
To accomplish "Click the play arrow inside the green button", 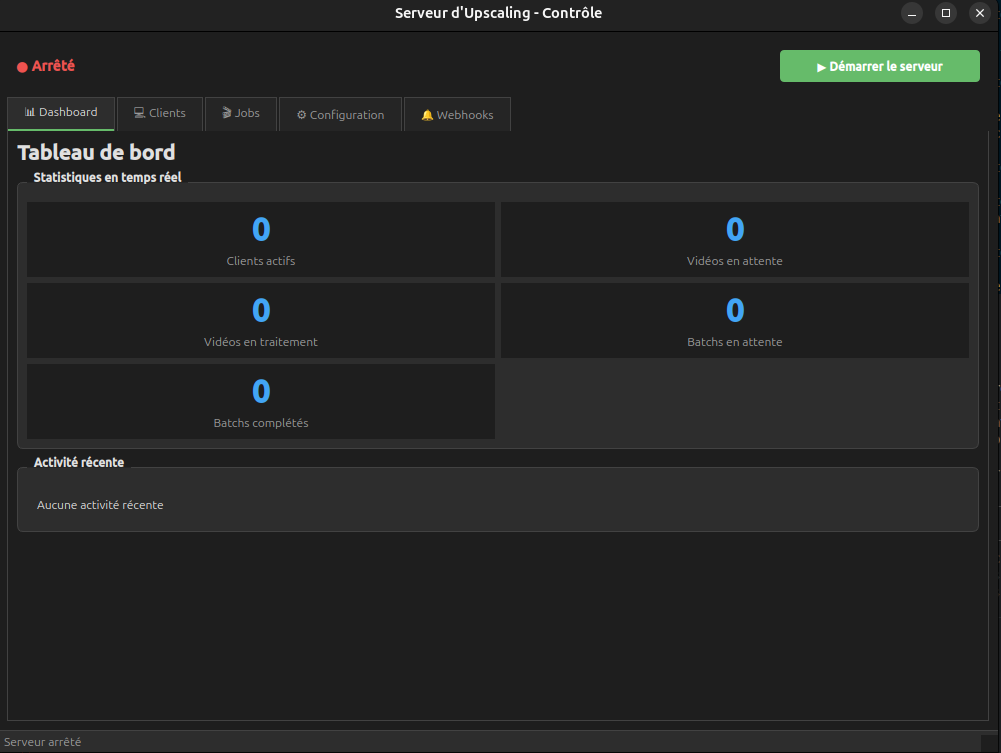I will 821,64.
